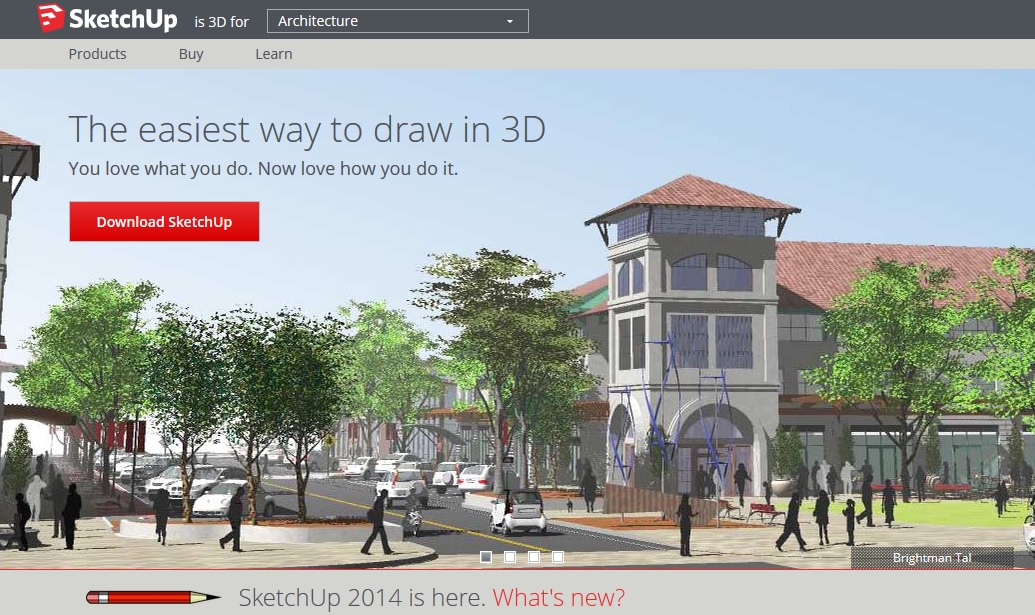1035x615 pixels.
Task: Open the Architecture industry dropdown
Action: pos(397,21)
